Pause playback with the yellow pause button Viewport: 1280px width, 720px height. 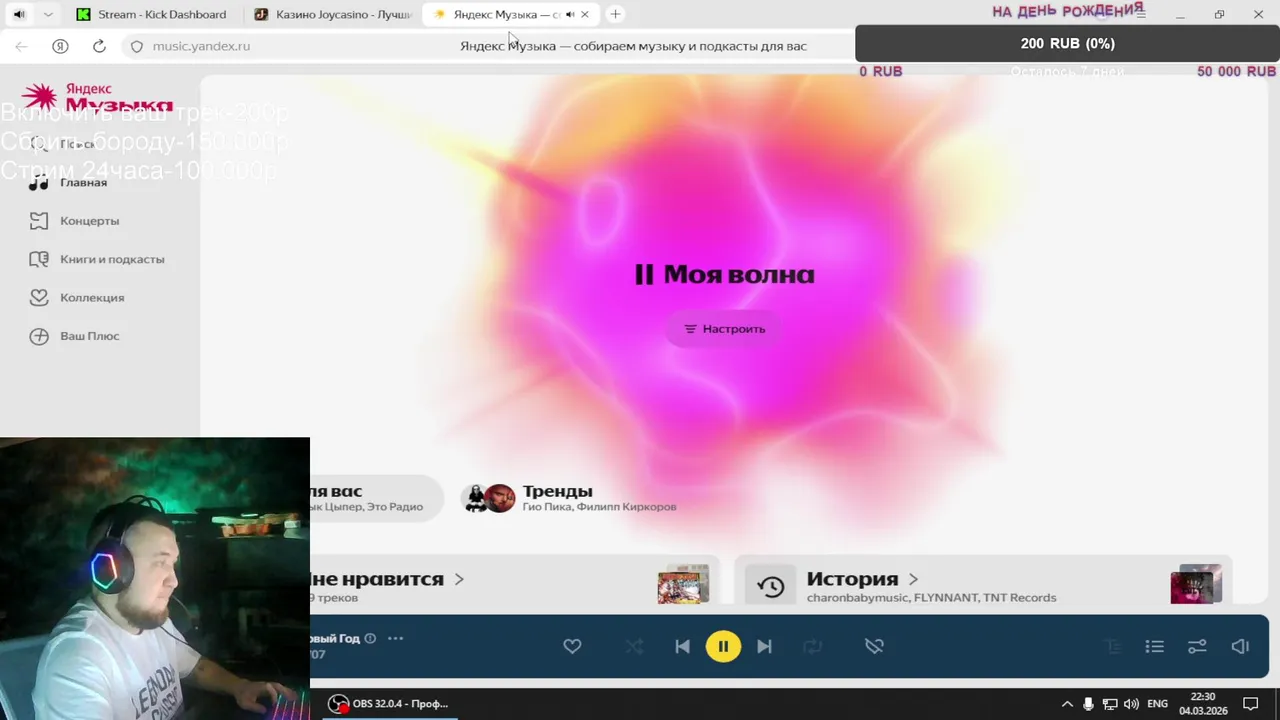(x=723, y=646)
